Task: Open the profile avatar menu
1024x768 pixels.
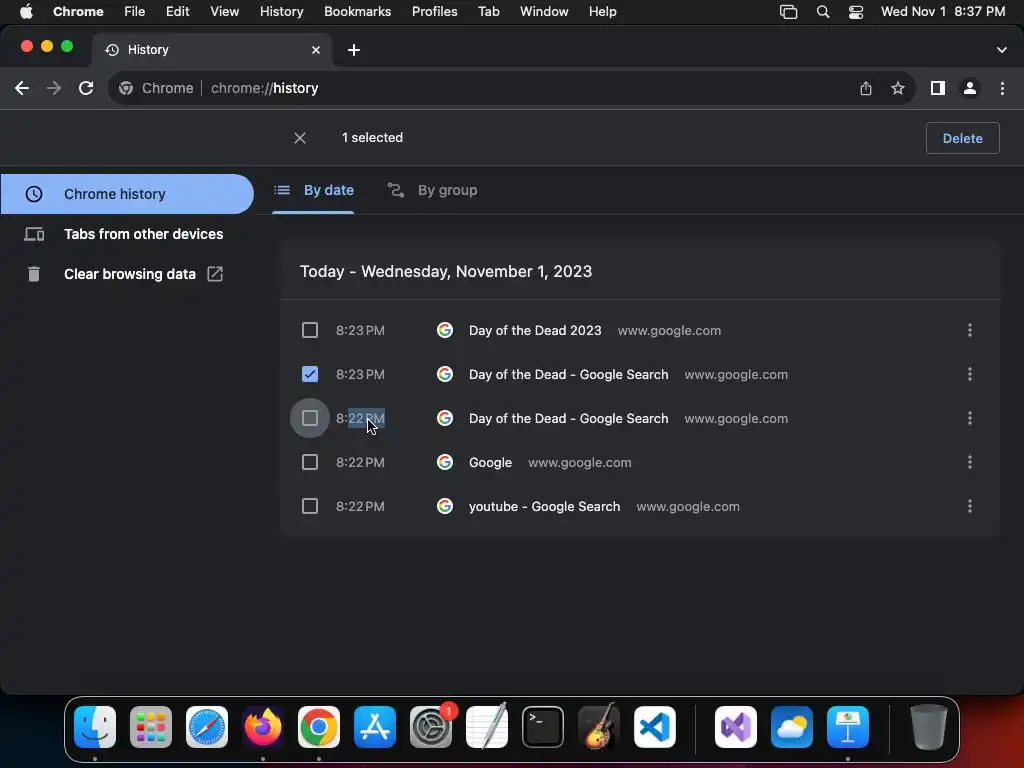Action: pos(970,88)
